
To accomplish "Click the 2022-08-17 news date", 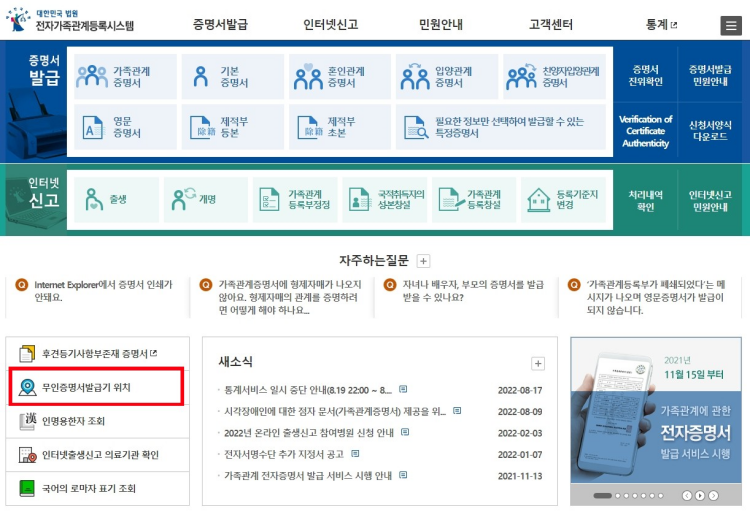I will (x=520, y=390).
